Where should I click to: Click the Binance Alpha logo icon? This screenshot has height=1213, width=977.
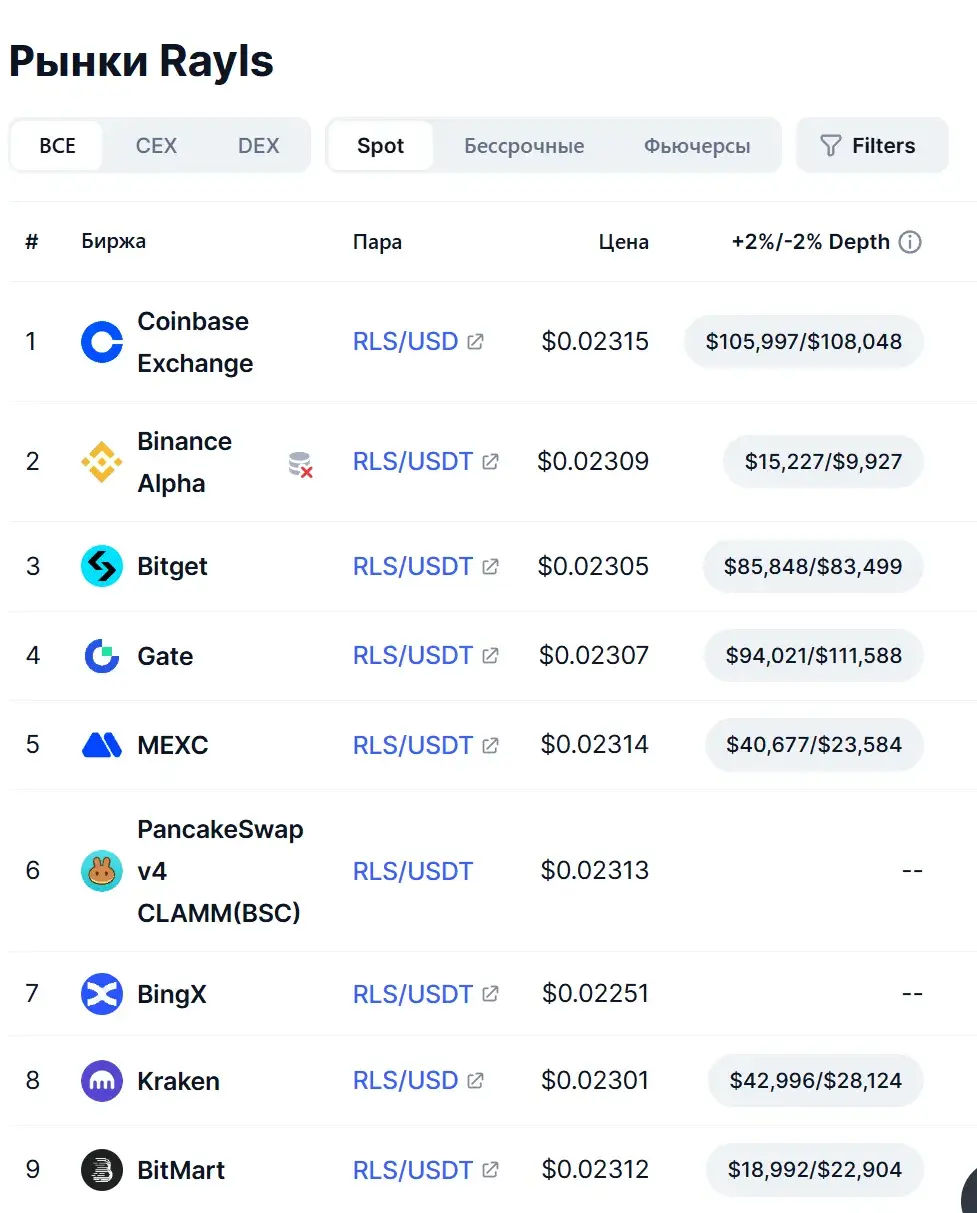pos(102,462)
